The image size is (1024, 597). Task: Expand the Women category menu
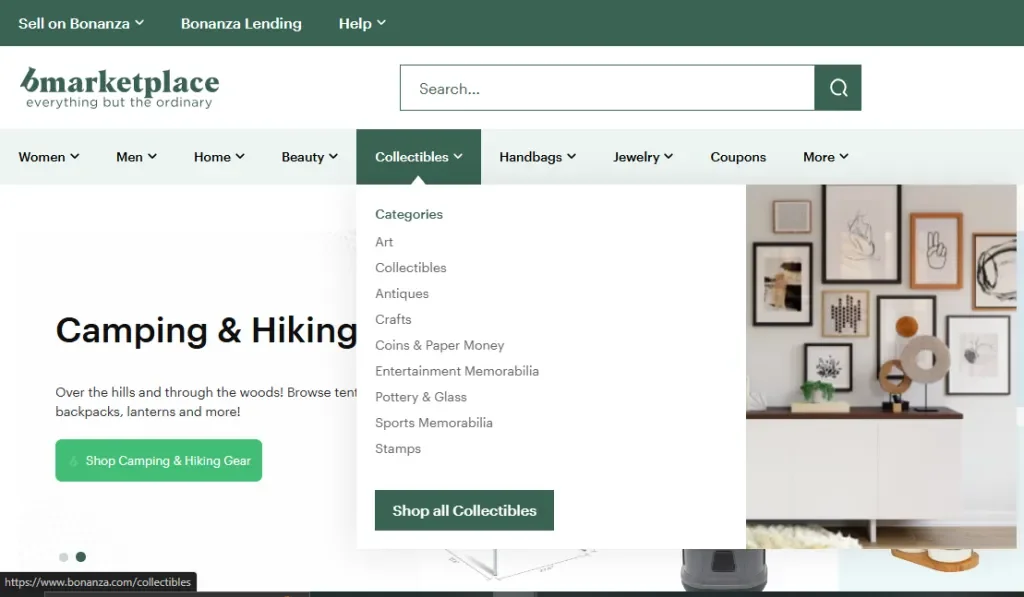click(49, 157)
